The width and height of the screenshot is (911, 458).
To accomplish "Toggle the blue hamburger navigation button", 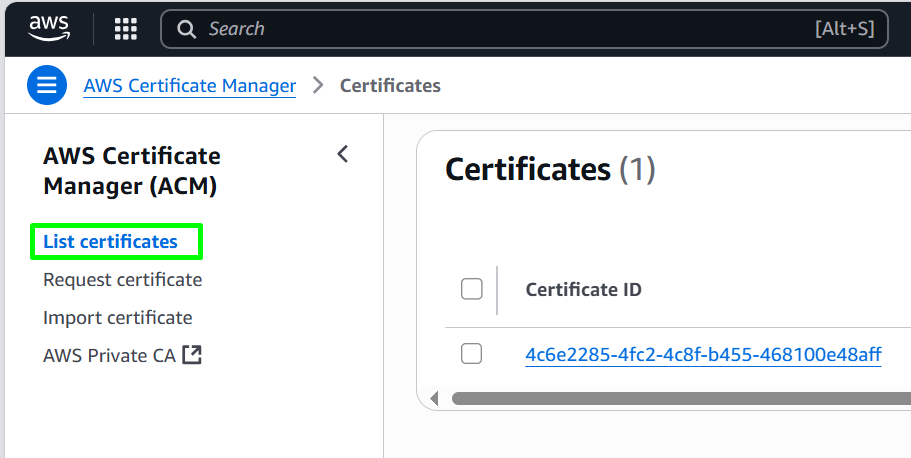I will point(47,85).
